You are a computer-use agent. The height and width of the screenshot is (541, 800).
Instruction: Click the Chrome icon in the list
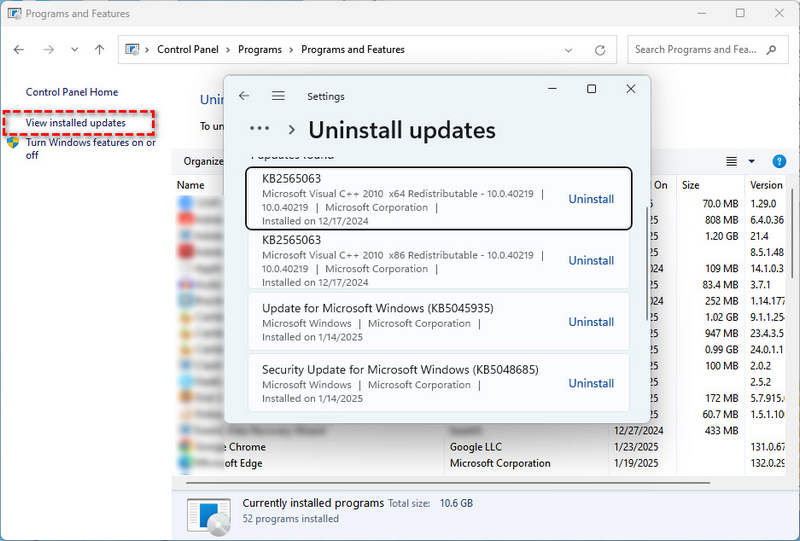point(185,447)
